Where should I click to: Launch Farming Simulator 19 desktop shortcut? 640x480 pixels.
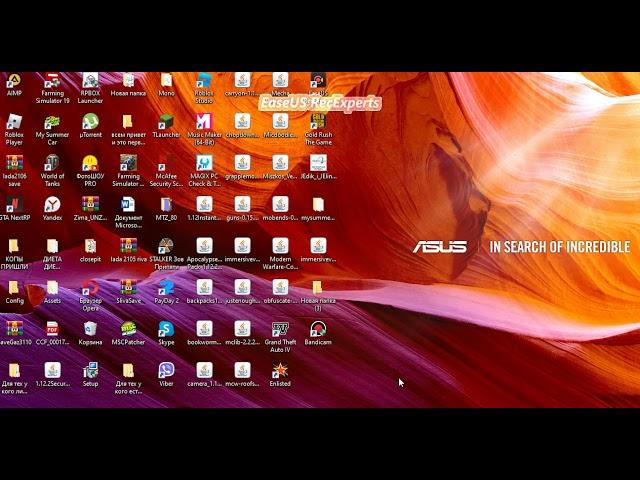coord(52,89)
